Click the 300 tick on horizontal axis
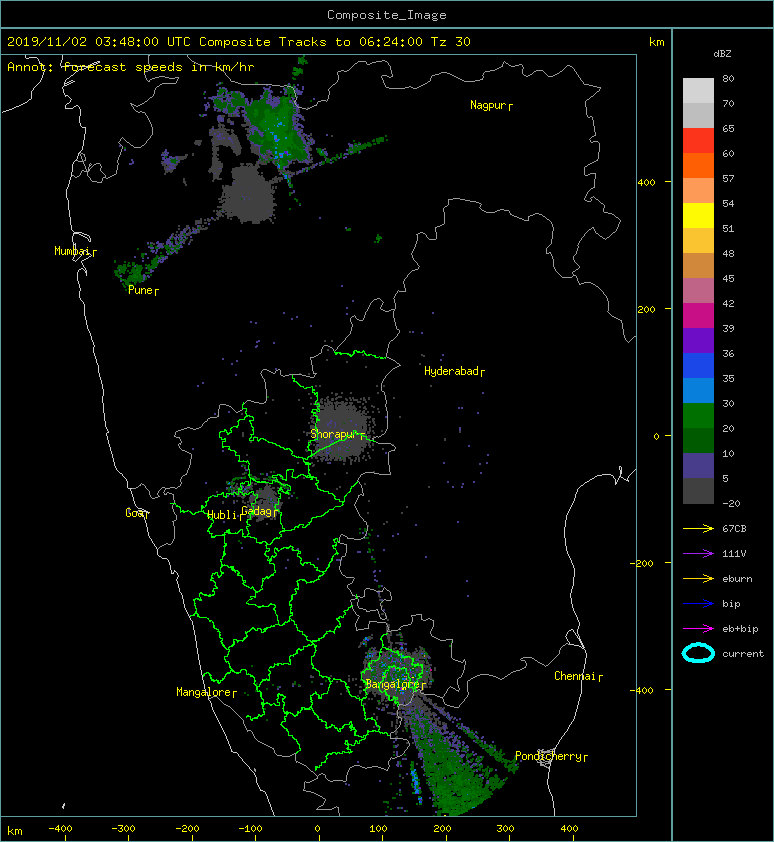The height and width of the screenshot is (842, 774). (x=505, y=829)
